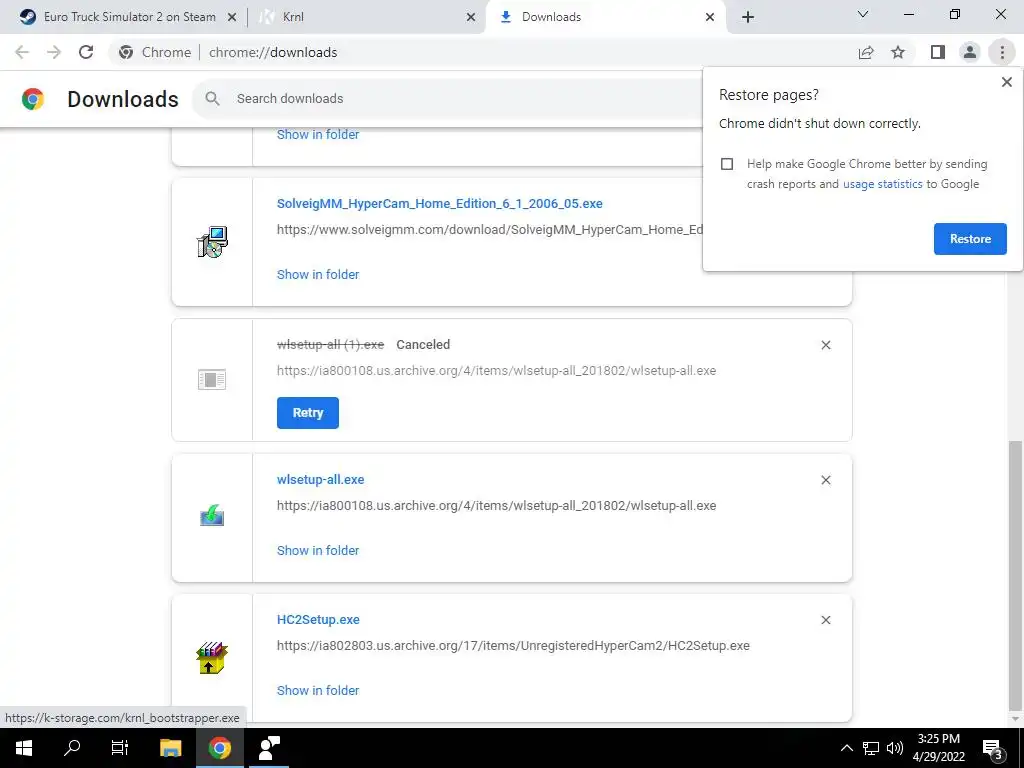Open Windows taskbar search
The image size is (1024, 768).
pos(72,748)
